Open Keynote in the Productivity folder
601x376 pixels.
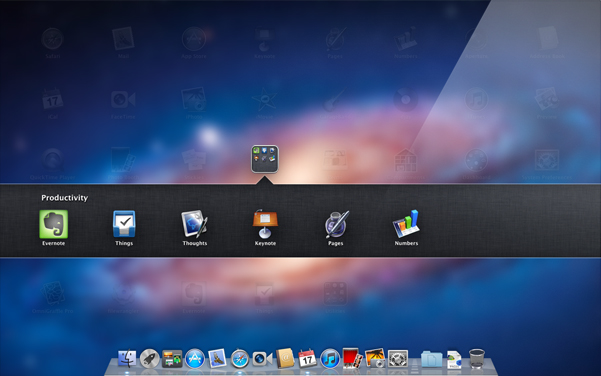pyautogui.click(x=265, y=224)
